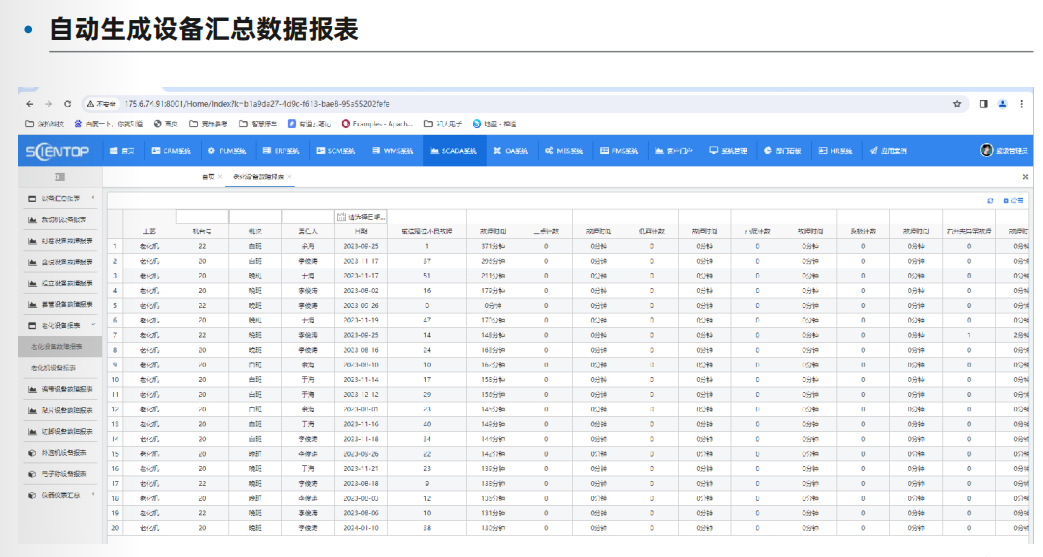1043x557 pixels.
Task: Close the 首页 tab using its X
Action: point(220,177)
